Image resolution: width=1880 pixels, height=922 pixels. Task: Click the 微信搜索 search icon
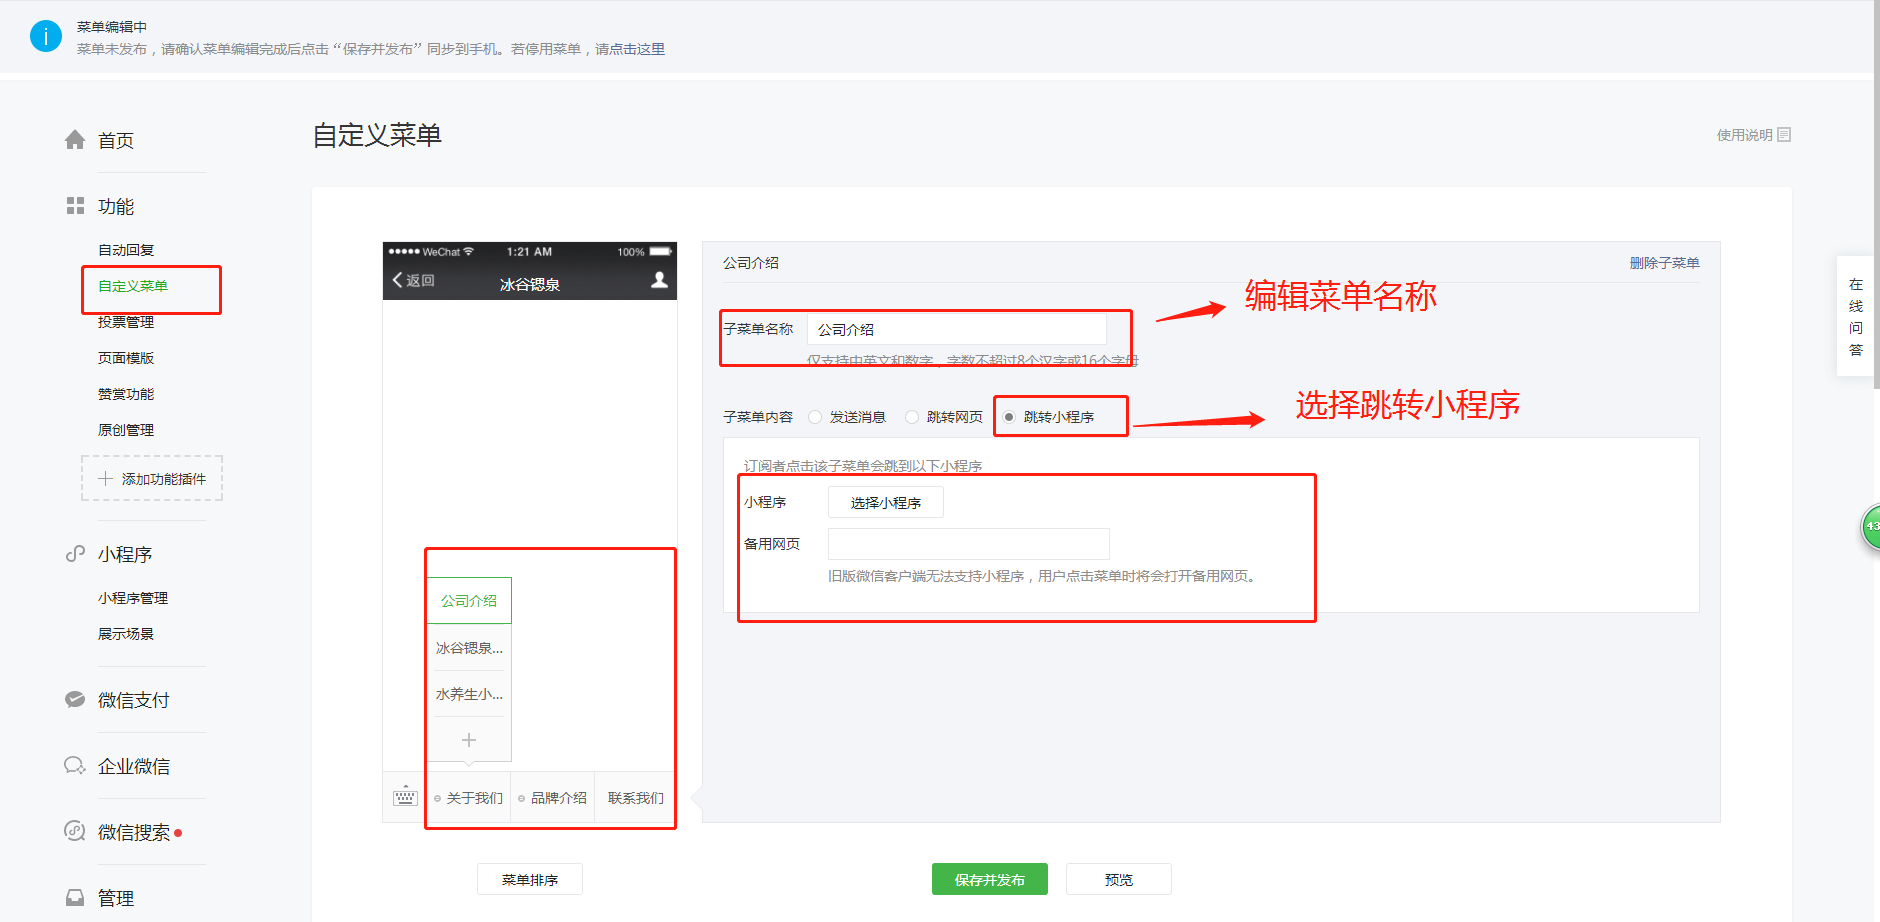tap(75, 831)
